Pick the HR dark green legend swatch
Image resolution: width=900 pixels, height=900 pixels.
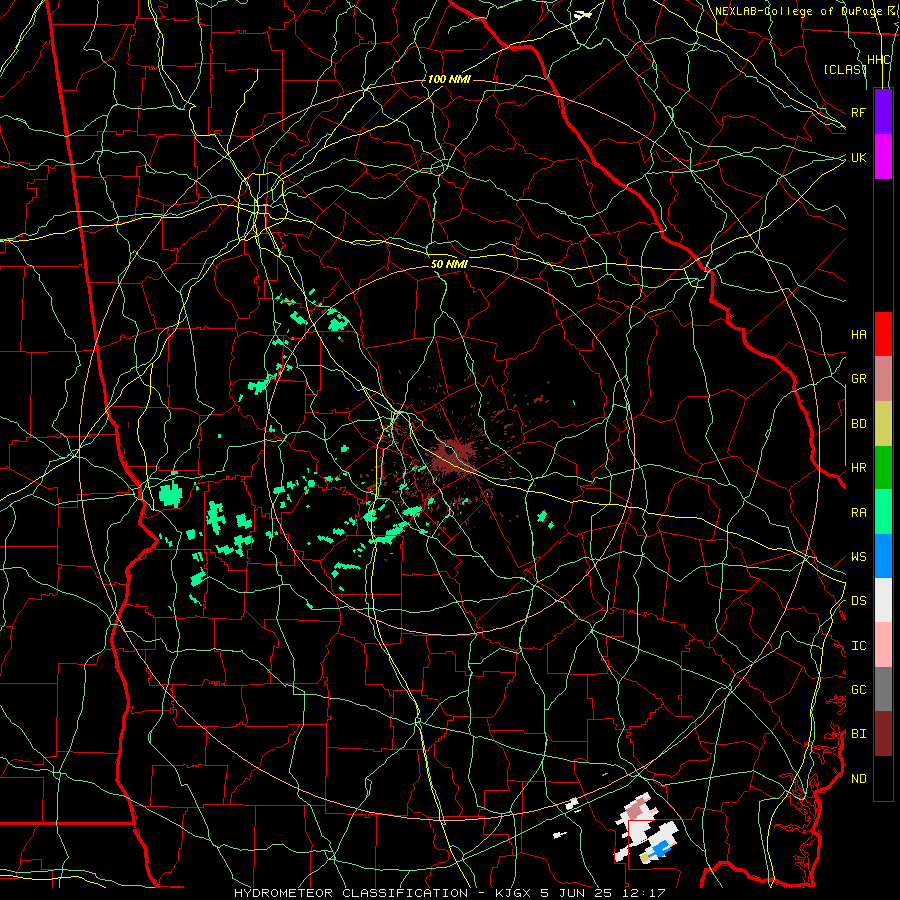click(883, 467)
